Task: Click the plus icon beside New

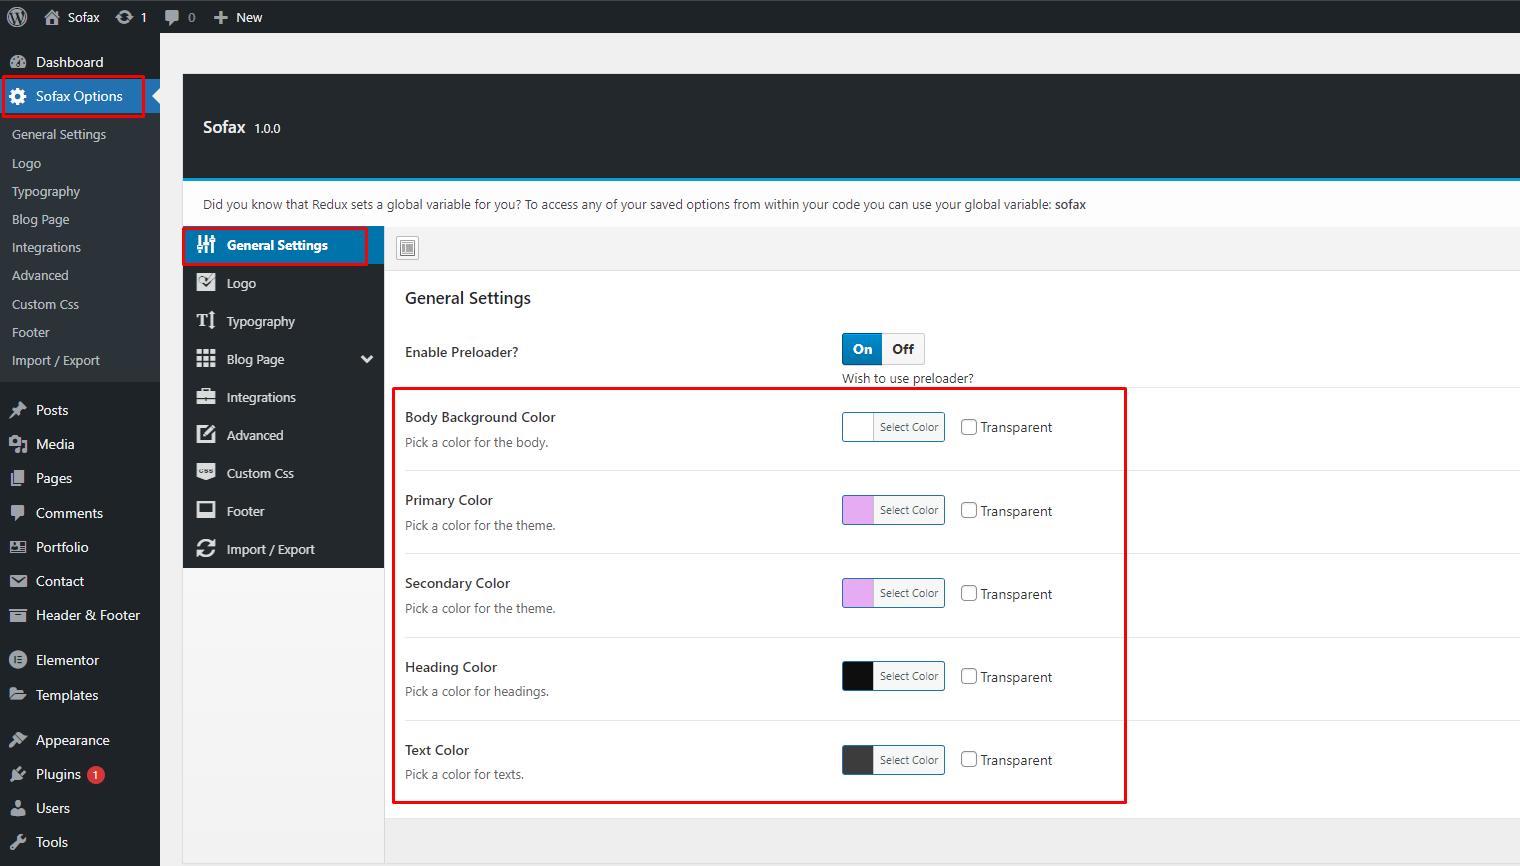Action: click(221, 17)
